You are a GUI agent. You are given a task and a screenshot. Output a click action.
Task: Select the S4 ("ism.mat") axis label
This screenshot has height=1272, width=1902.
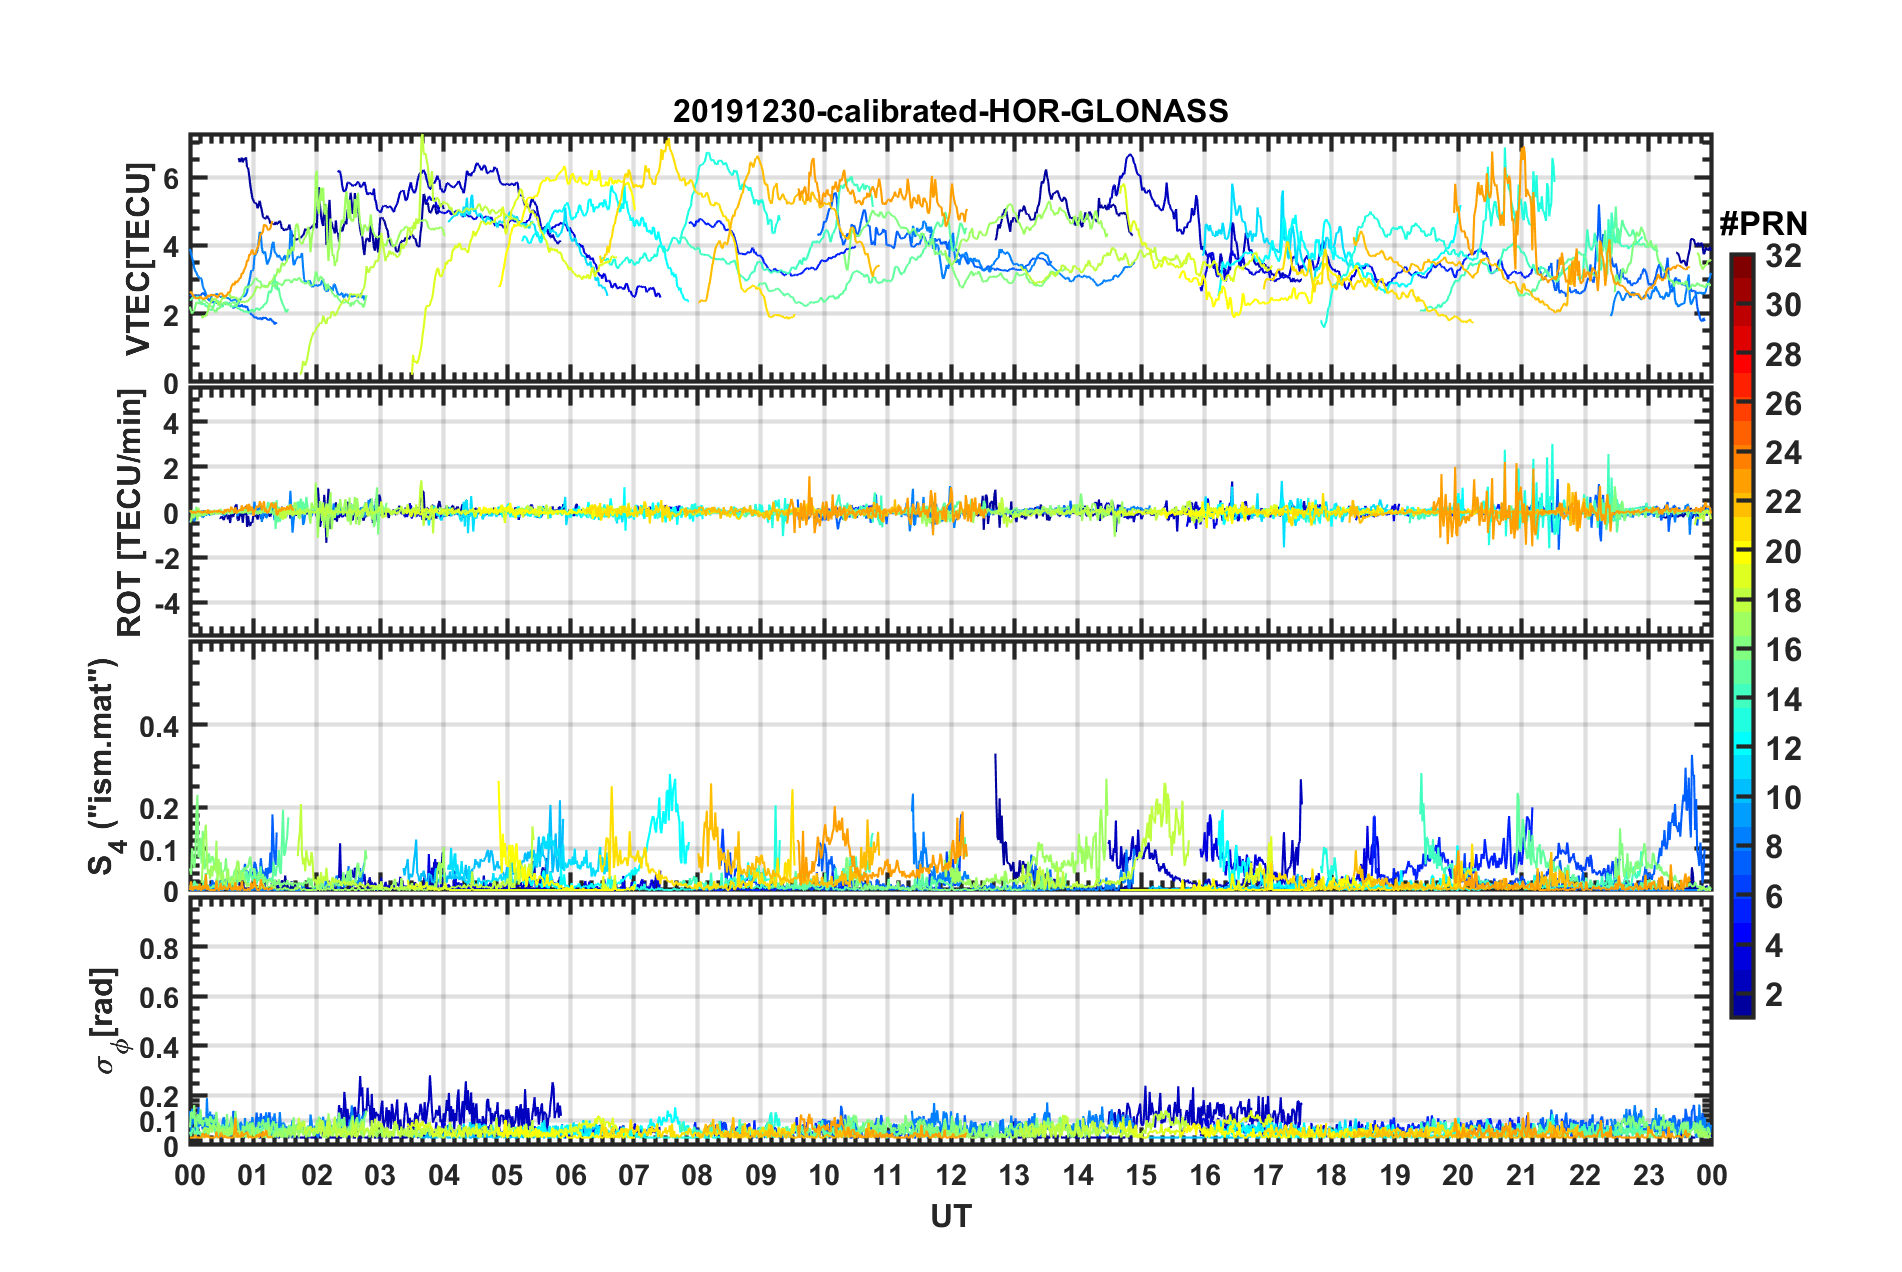coord(104,766)
